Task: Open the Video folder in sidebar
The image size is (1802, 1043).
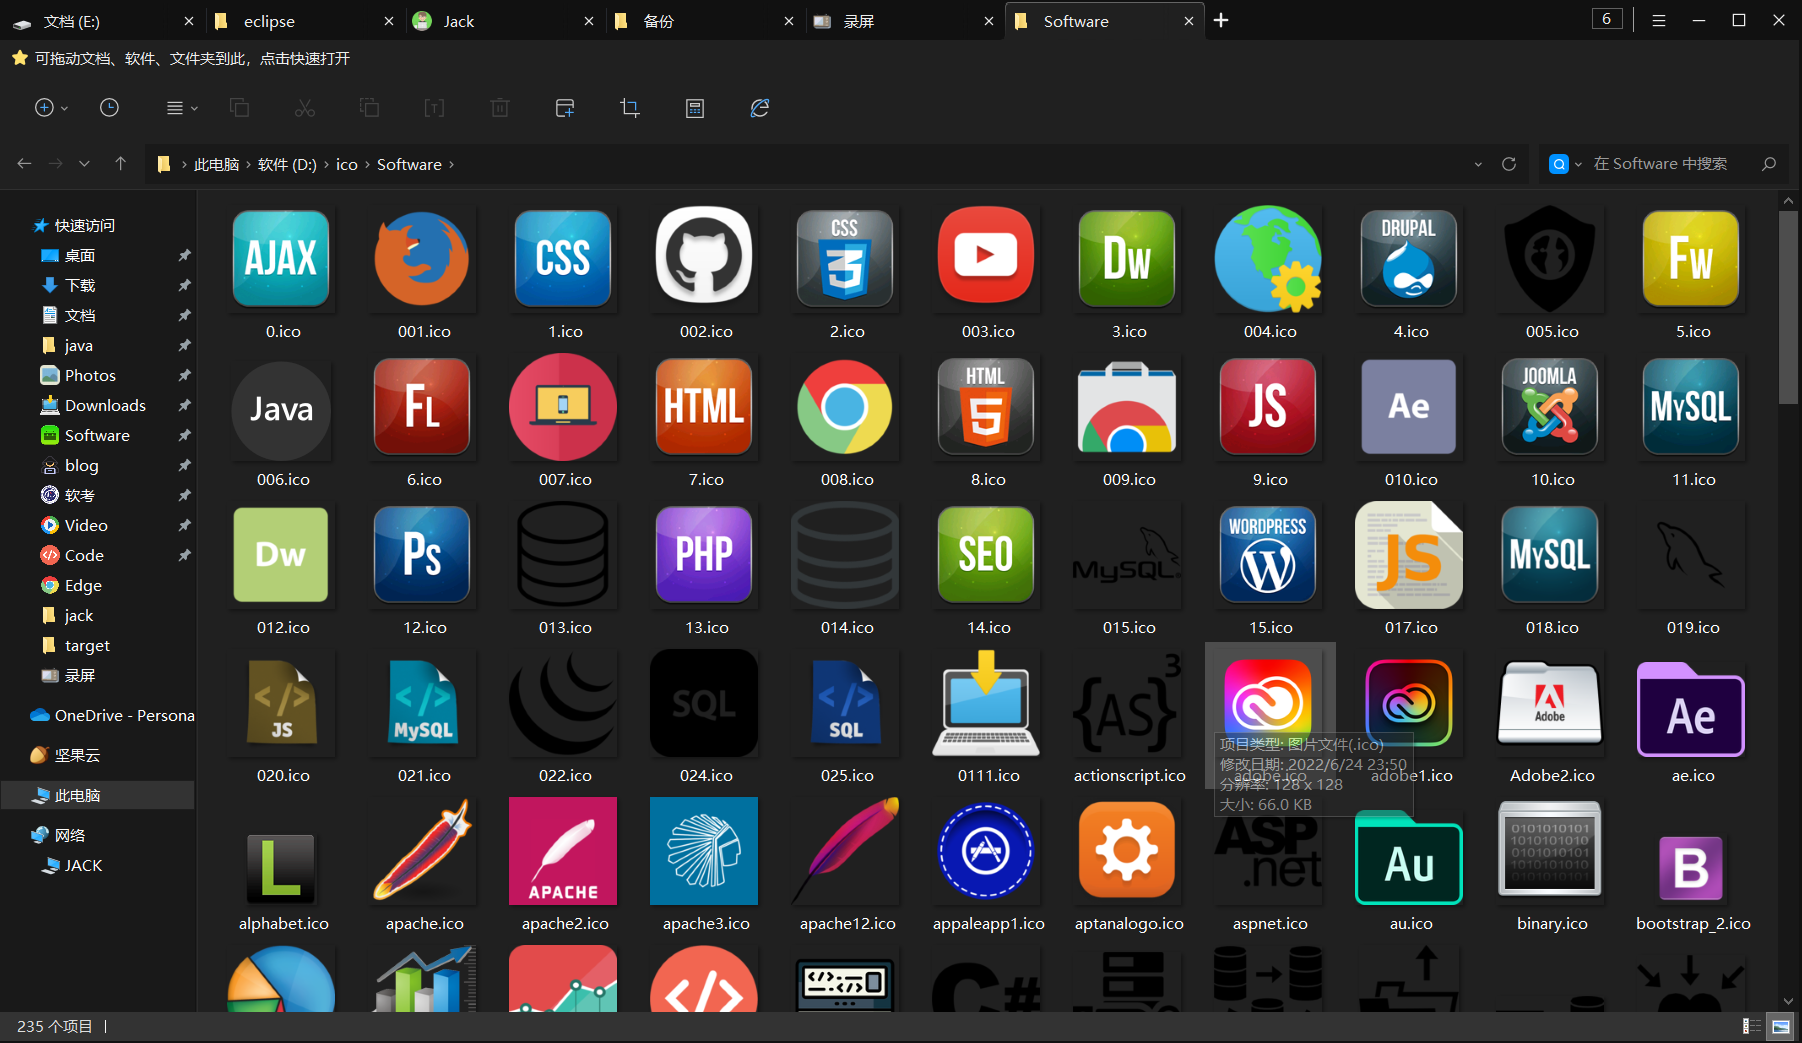Action: [86, 525]
